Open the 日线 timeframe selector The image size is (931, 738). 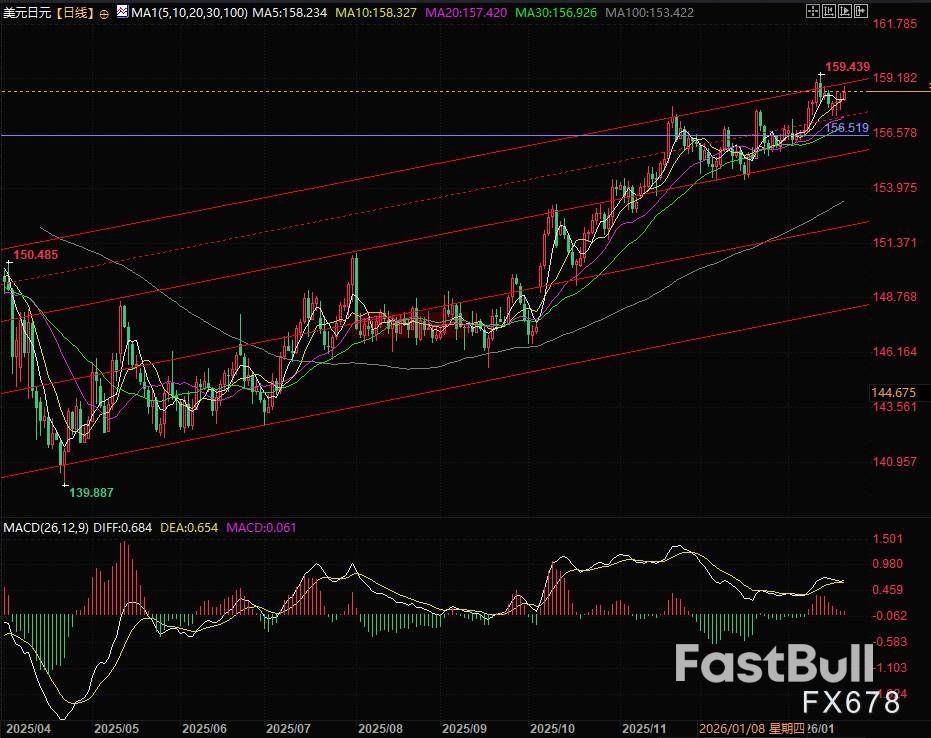75,13
